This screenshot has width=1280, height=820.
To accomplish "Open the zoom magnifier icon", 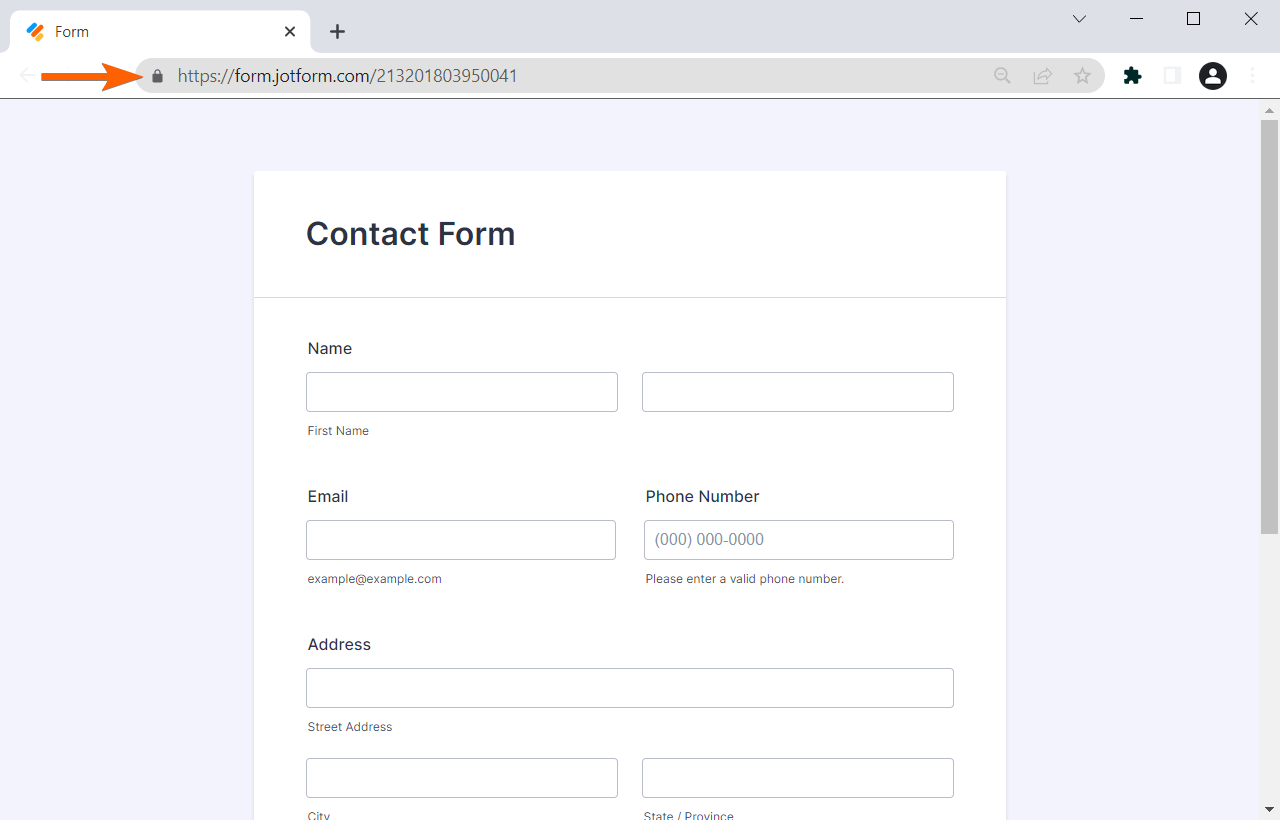I will pyautogui.click(x=1002, y=76).
